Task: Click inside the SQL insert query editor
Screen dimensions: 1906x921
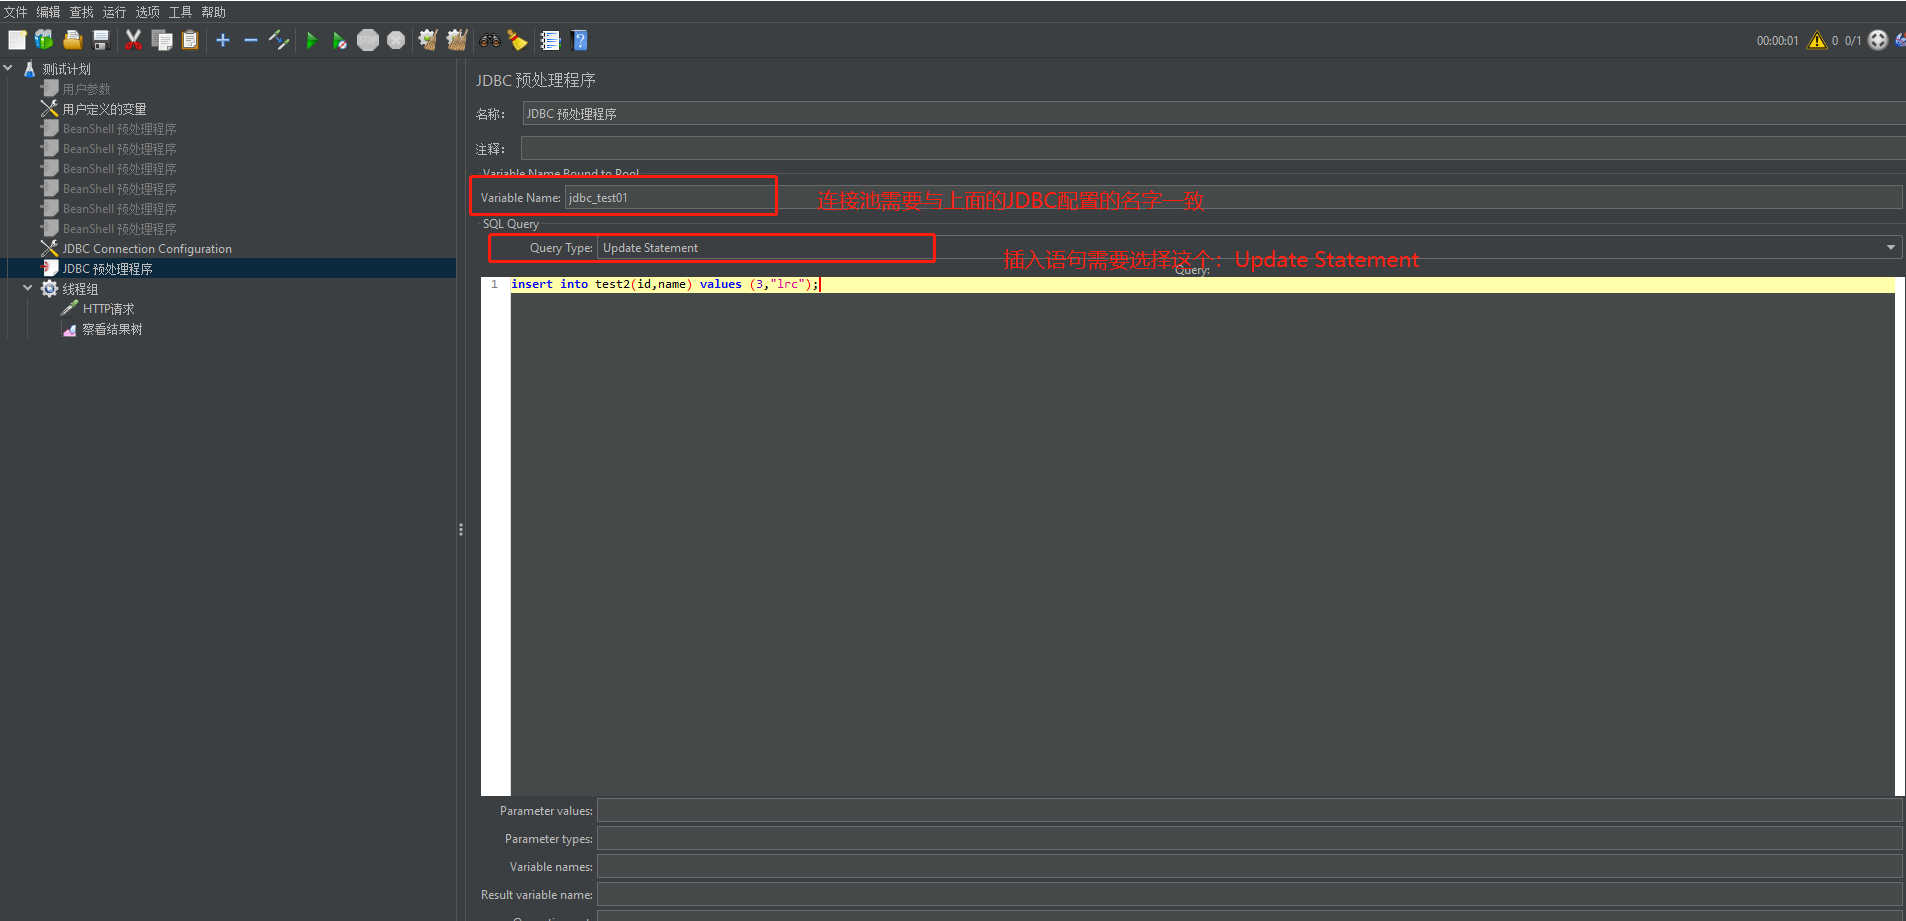Action: pos(1202,536)
